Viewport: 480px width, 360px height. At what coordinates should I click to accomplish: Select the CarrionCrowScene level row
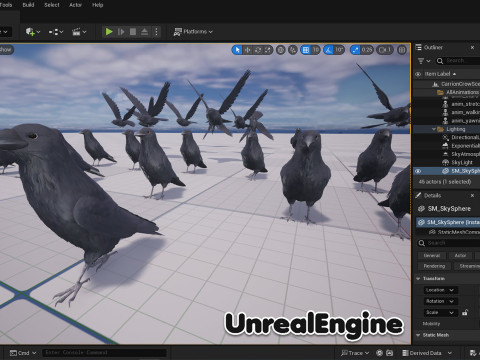pyautogui.click(x=447, y=84)
